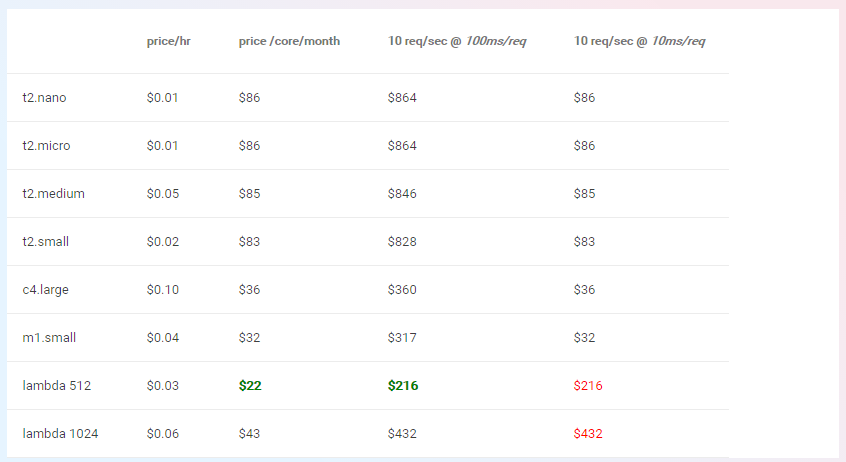Click the $0.10 price for c4.large
Image resolution: width=846 pixels, height=462 pixels.
[x=163, y=290]
